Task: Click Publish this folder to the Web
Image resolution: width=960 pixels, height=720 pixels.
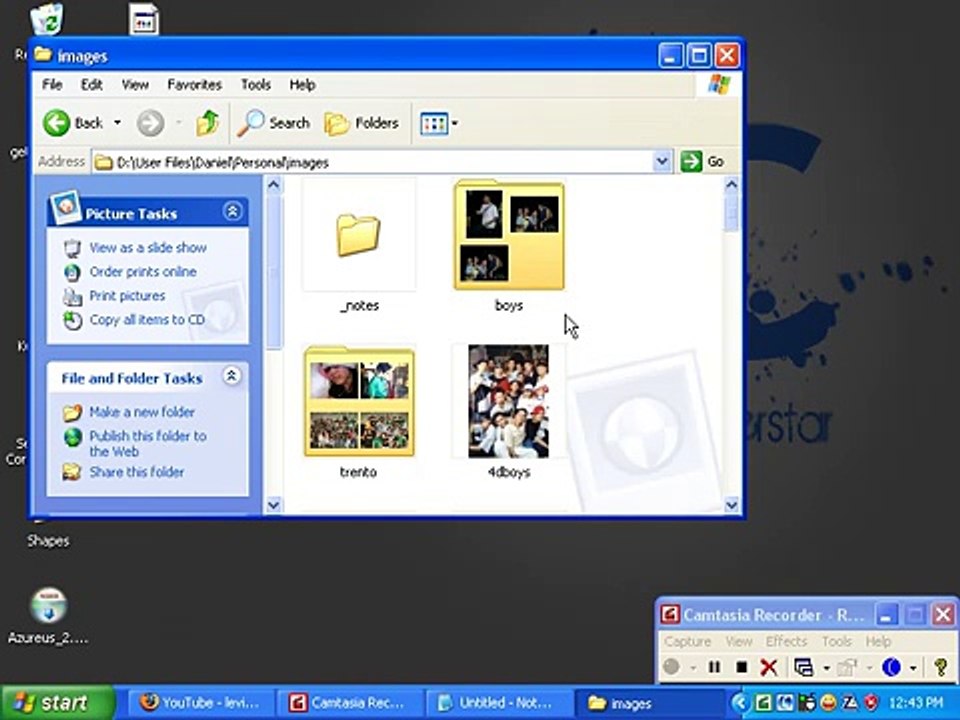Action: click(148, 443)
